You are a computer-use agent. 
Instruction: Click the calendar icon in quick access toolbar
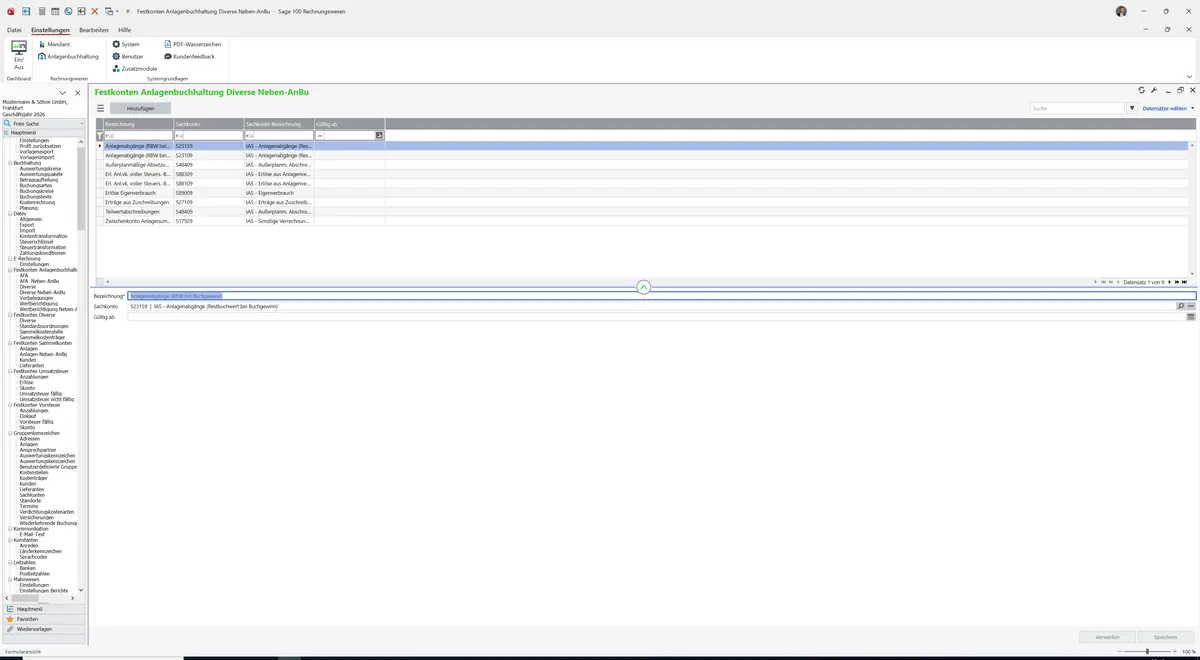(x=54, y=11)
